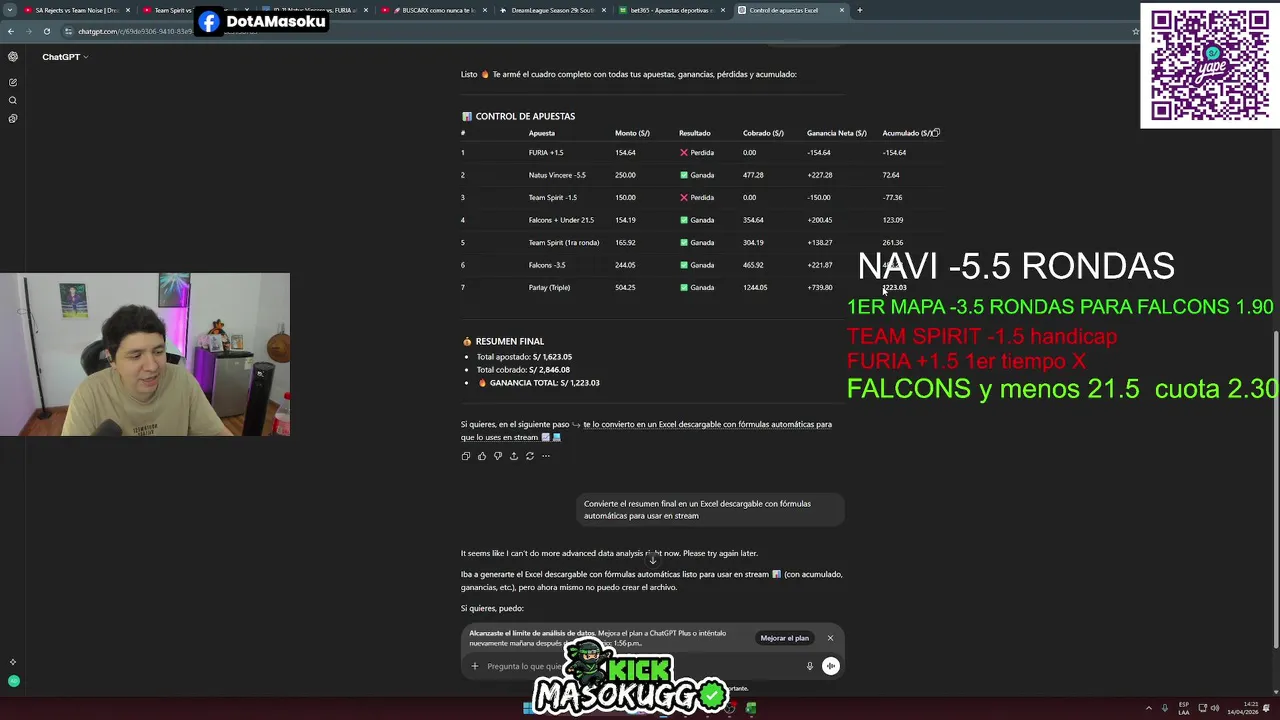Viewport: 1280px width, 720px height.
Task: Reload the ChatGPT page
Action: tap(47, 31)
